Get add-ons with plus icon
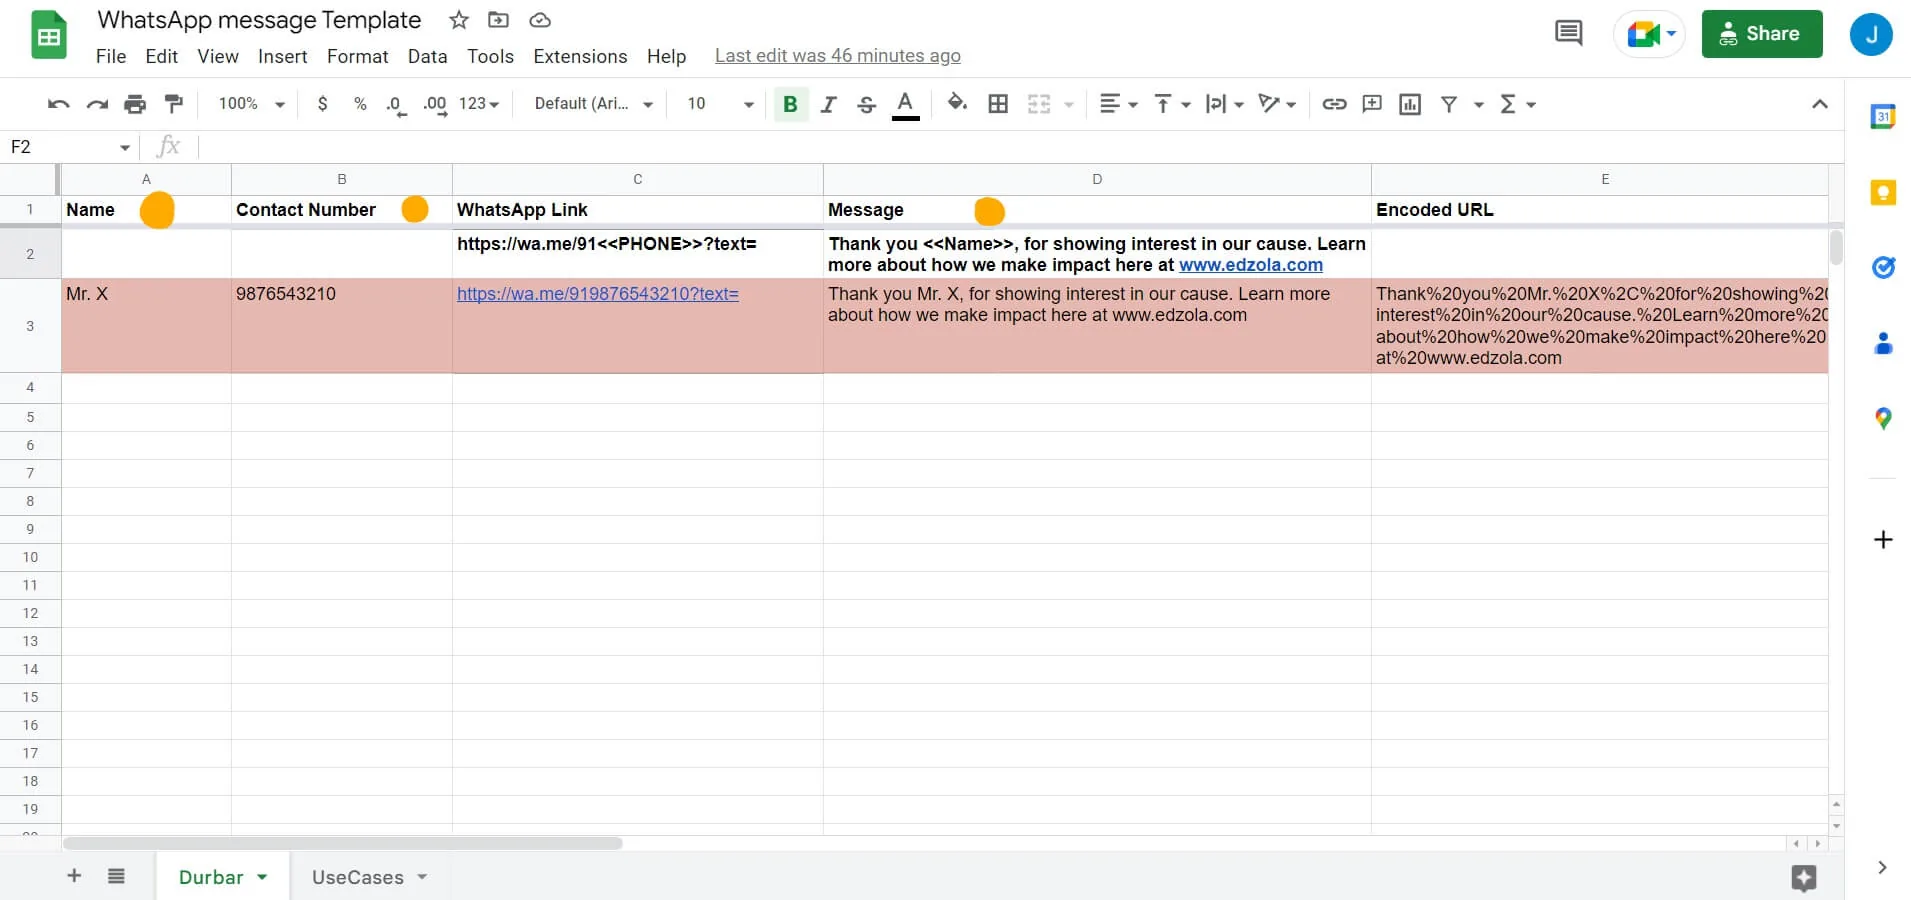This screenshot has width=1911, height=900. click(x=1883, y=540)
